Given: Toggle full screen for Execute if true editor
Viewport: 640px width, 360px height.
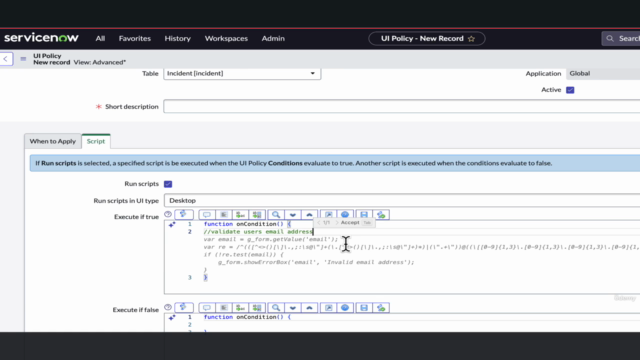Looking at the screenshot, I should pos(329,215).
